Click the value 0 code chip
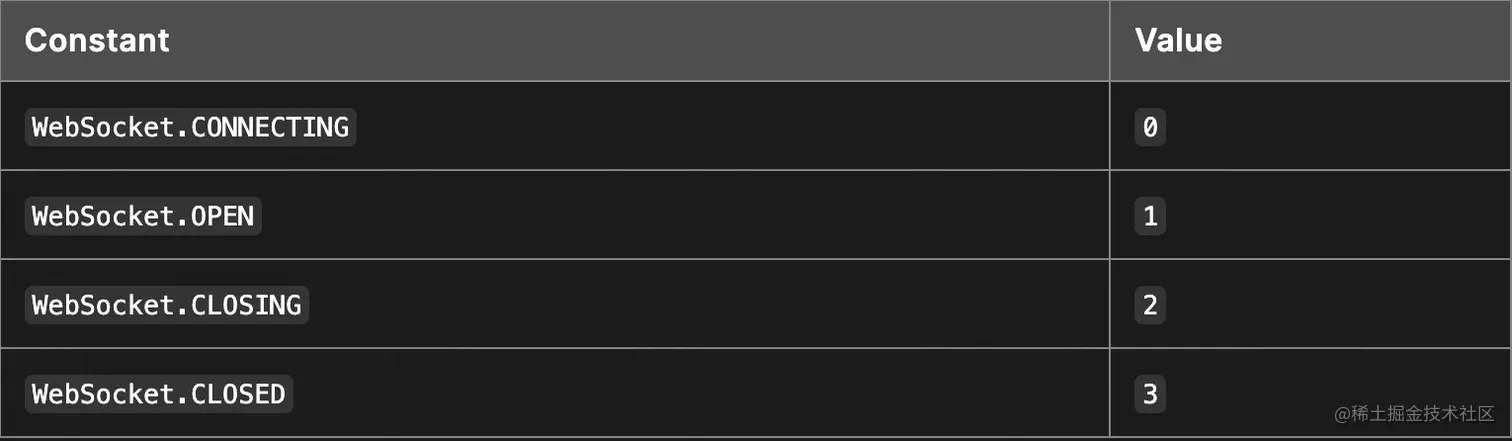Viewport: 1512px width, 441px height. [x=1150, y=127]
